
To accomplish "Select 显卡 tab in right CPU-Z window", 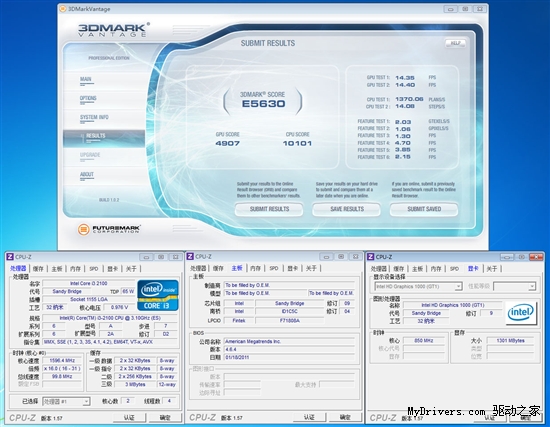I will 473,268.
